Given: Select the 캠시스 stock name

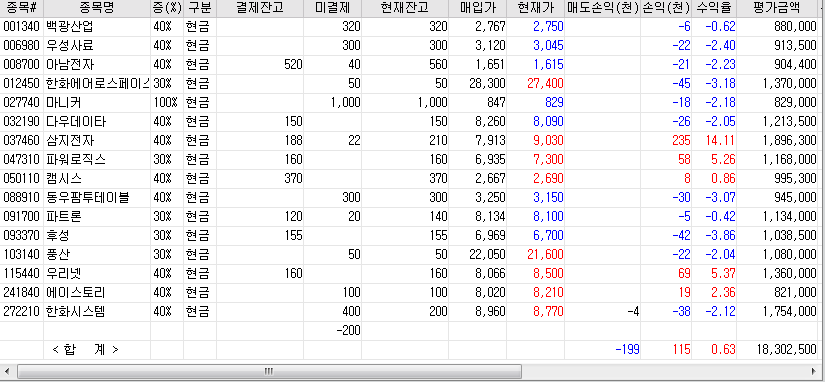Looking at the screenshot, I should pyautogui.click(x=64, y=178).
